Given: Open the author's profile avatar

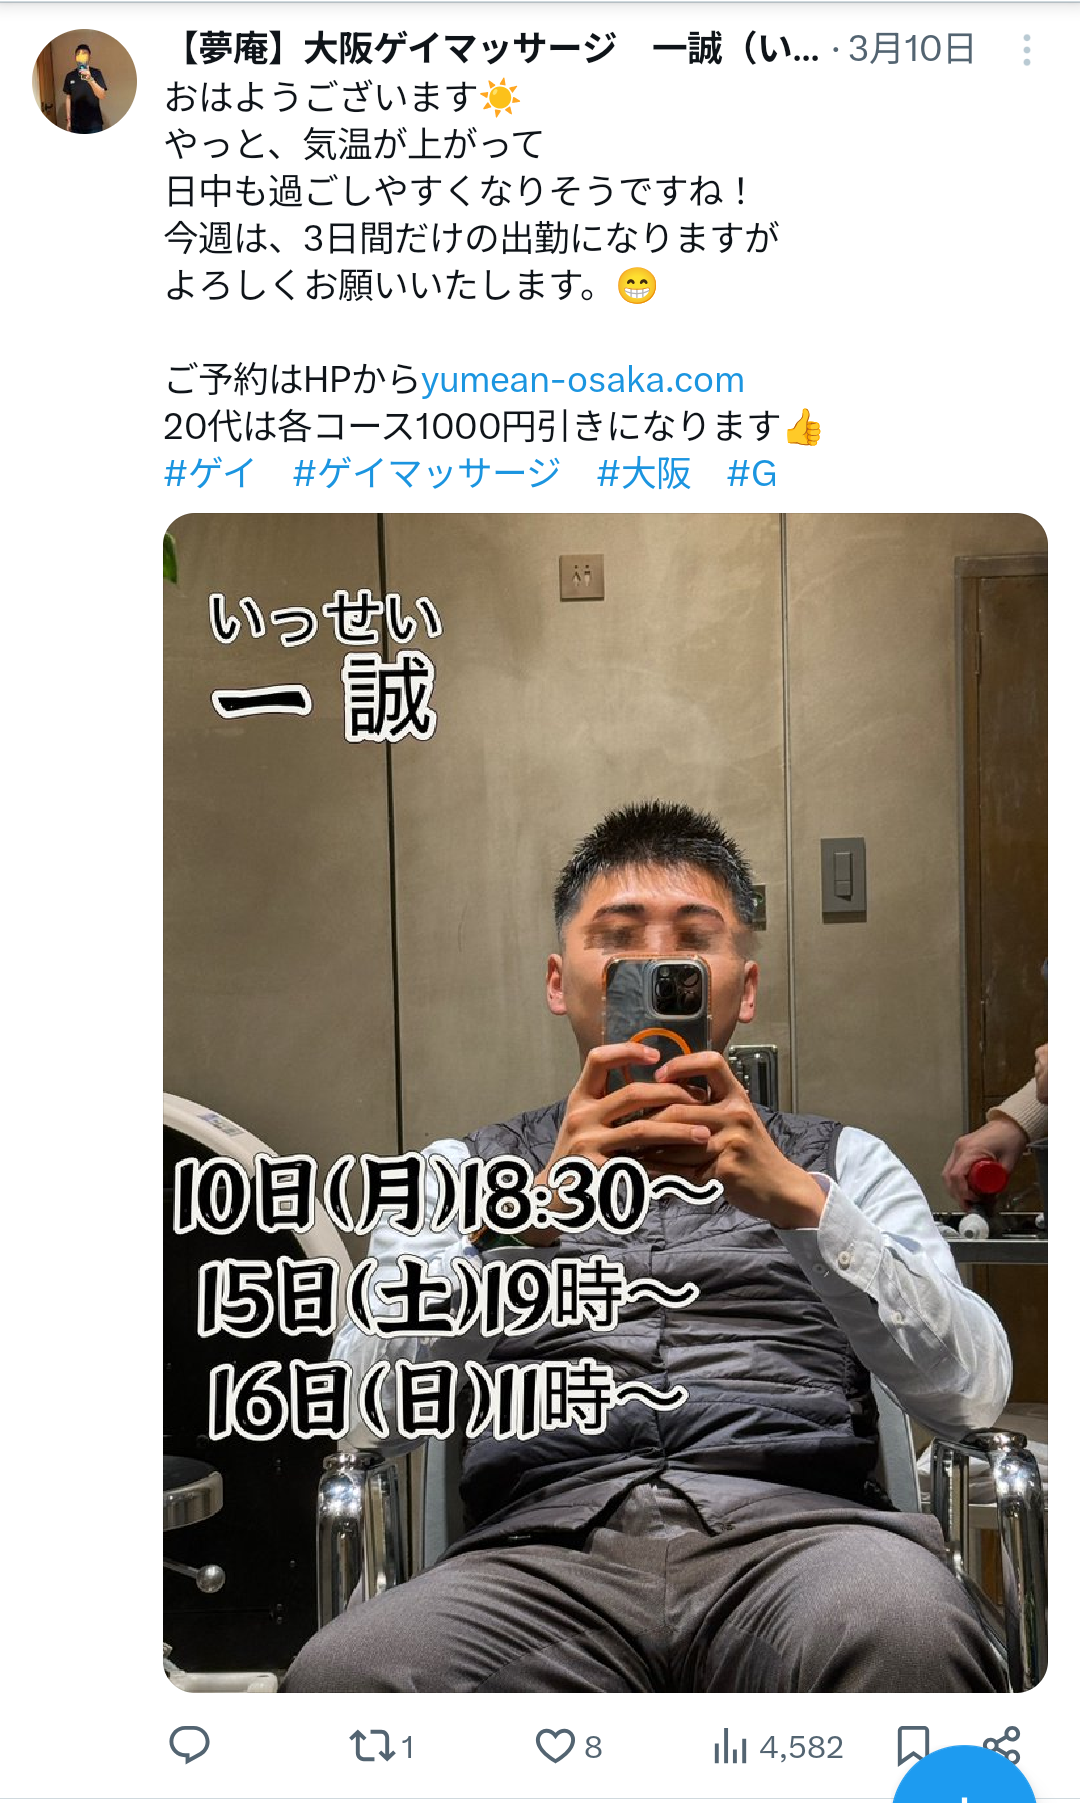Looking at the screenshot, I should click(85, 81).
